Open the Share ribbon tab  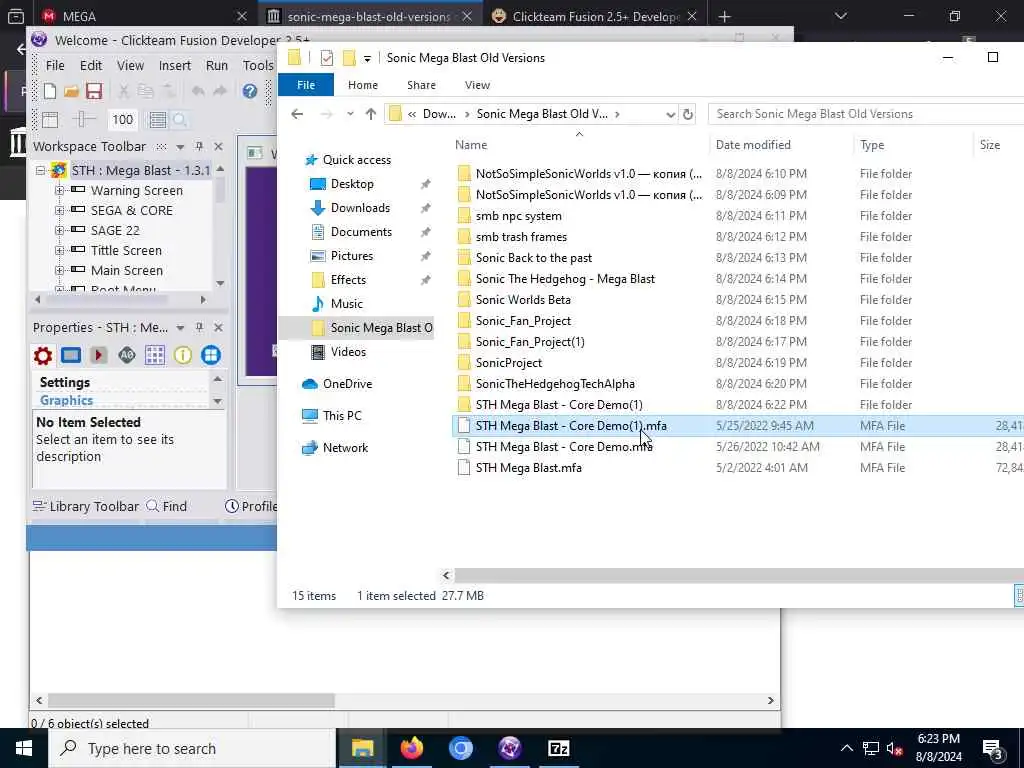point(421,85)
